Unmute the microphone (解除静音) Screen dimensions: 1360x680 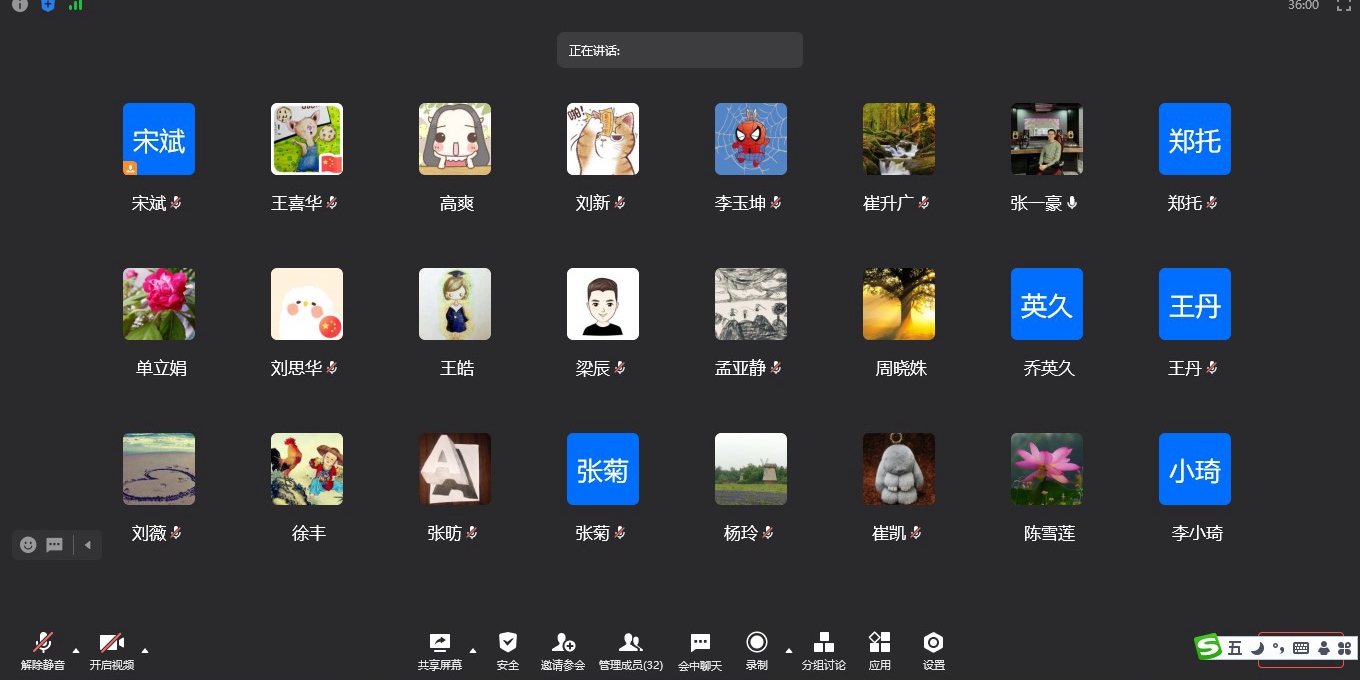pyautogui.click(x=43, y=643)
